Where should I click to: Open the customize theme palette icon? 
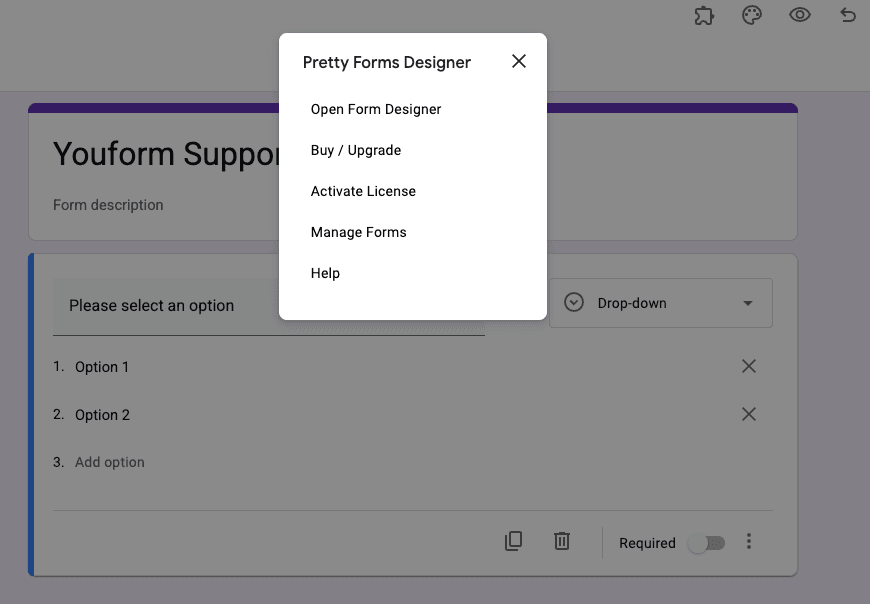point(752,15)
